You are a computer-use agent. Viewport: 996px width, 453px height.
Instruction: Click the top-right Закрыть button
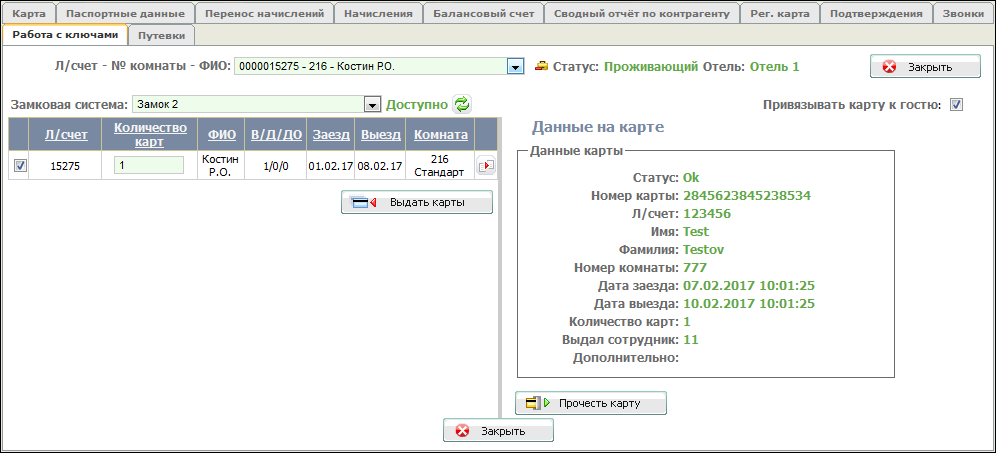925,67
